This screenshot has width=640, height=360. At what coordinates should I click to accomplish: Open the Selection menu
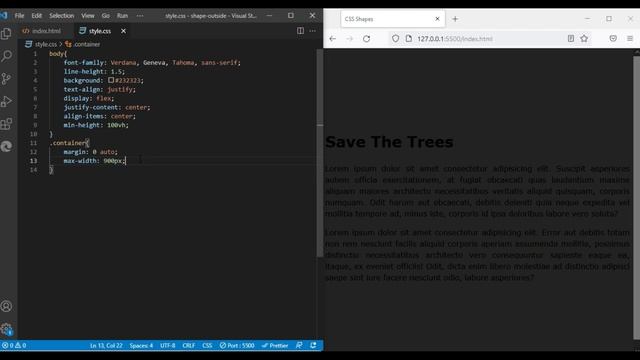pyautogui.click(x=62, y=16)
